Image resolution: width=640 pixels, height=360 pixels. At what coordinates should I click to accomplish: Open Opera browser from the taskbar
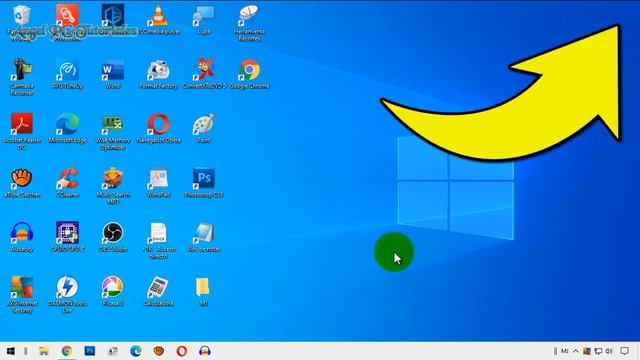coord(182,351)
